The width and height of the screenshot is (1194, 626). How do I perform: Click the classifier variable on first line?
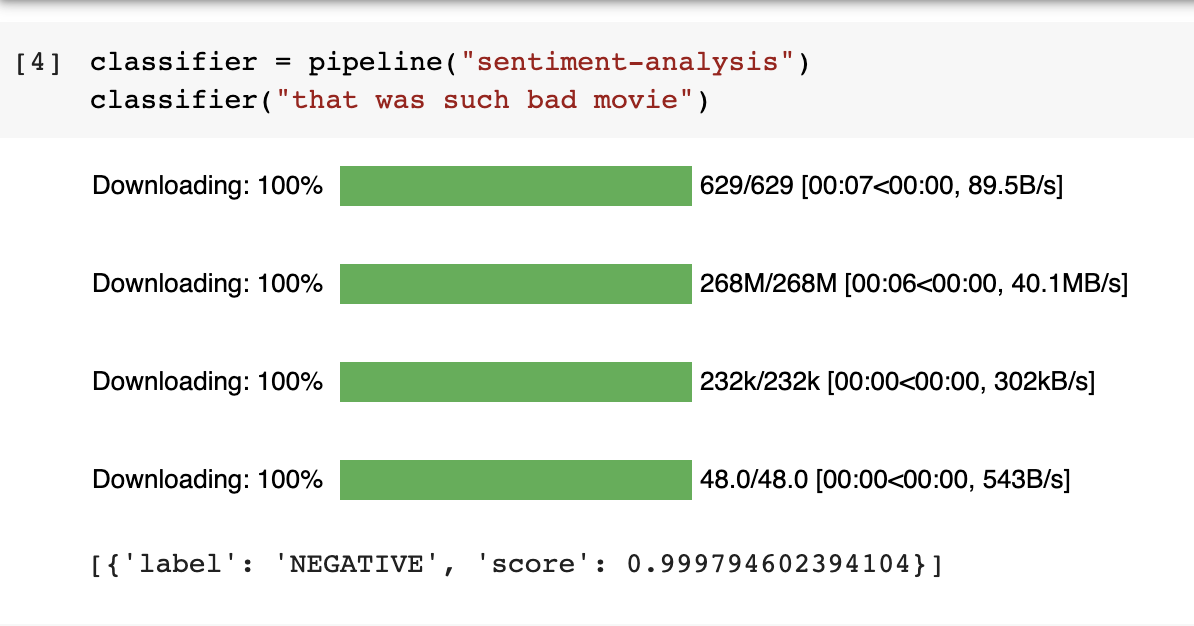pos(174,62)
